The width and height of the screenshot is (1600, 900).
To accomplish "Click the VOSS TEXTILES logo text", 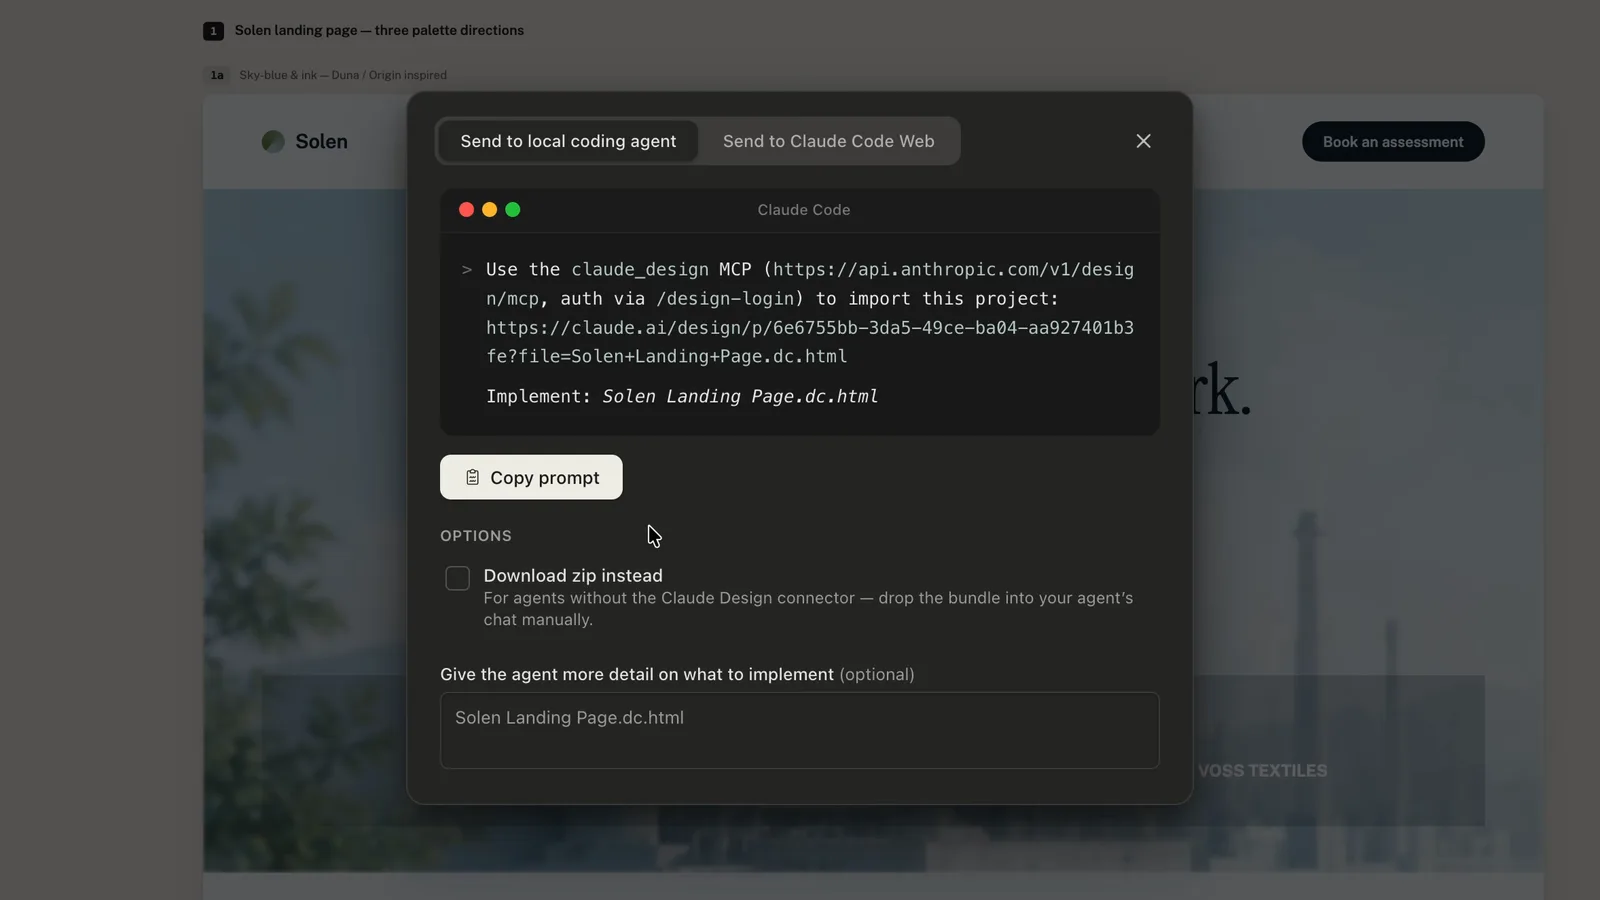I will 1262,771.
